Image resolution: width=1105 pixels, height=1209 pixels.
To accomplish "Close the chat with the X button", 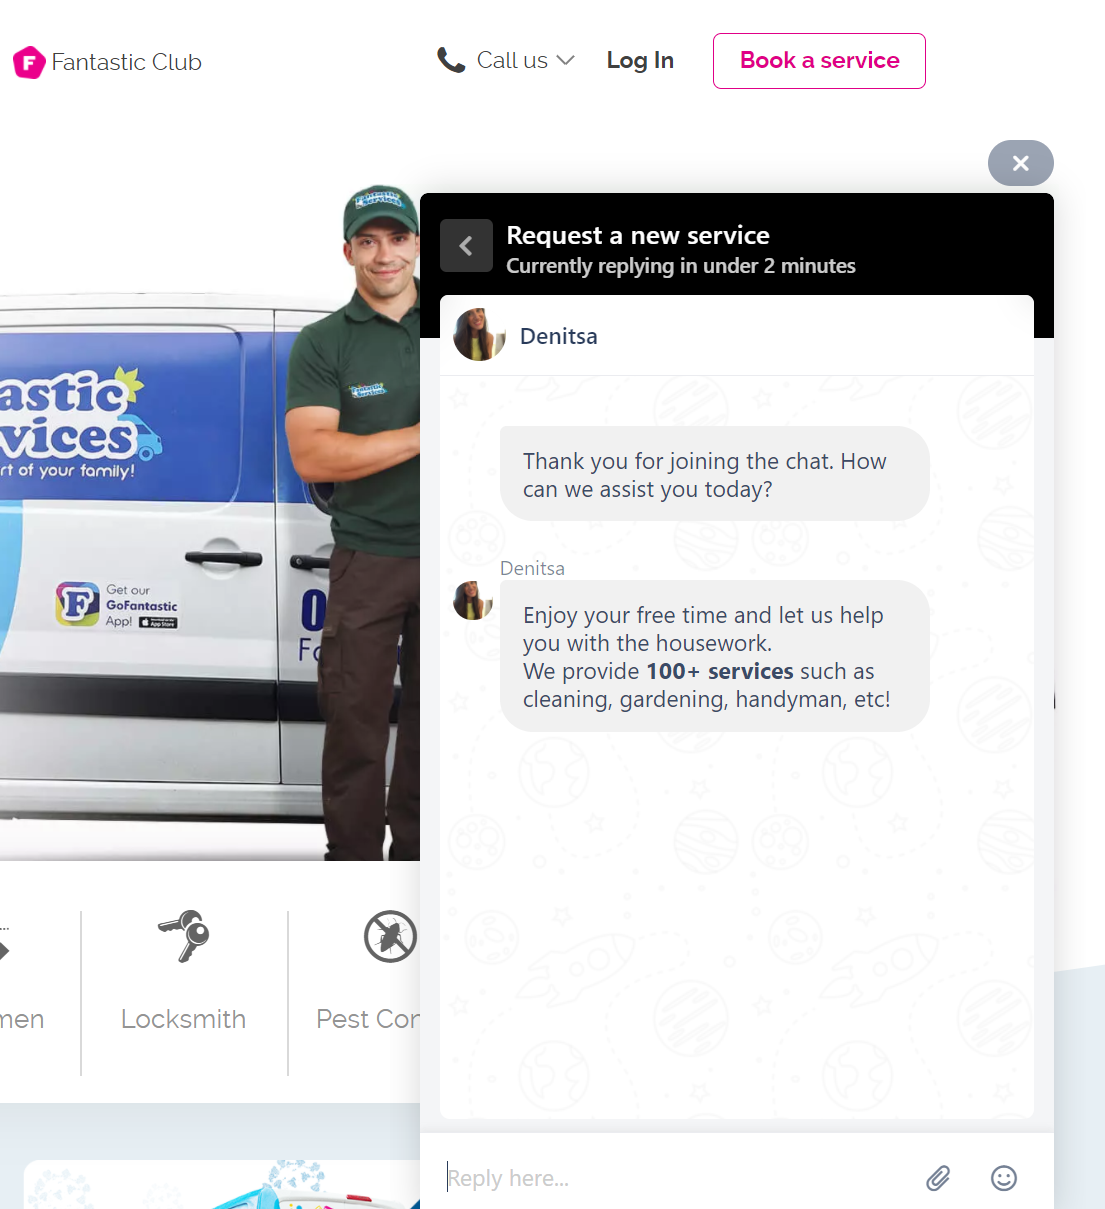I will pyautogui.click(x=1020, y=163).
